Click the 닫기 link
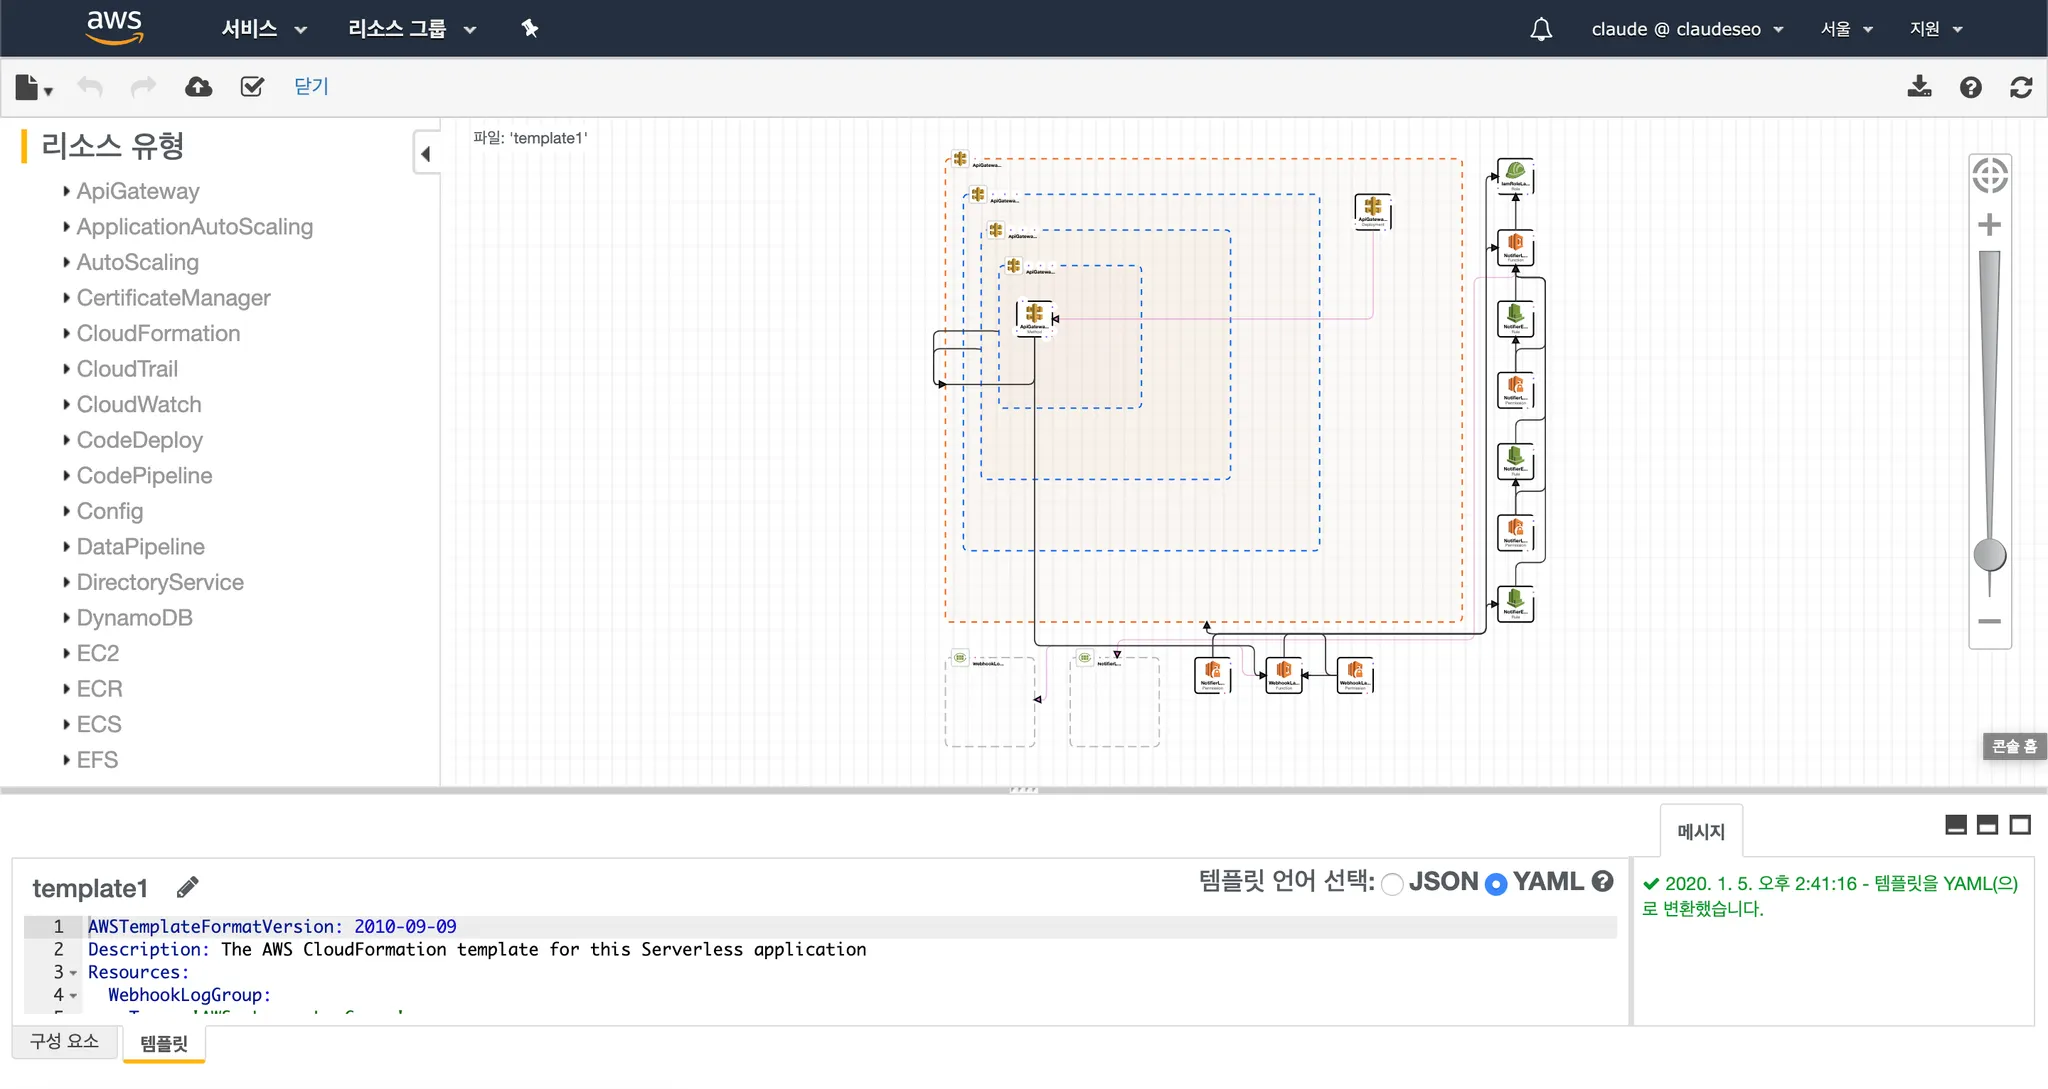This screenshot has height=1089, width=2048. [311, 86]
